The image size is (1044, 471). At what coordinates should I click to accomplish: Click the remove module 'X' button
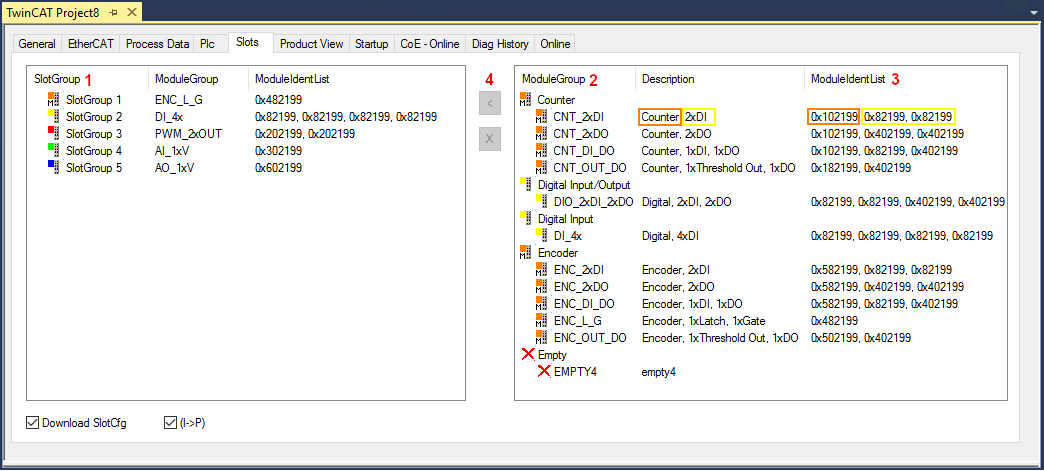pyautogui.click(x=489, y=139)
